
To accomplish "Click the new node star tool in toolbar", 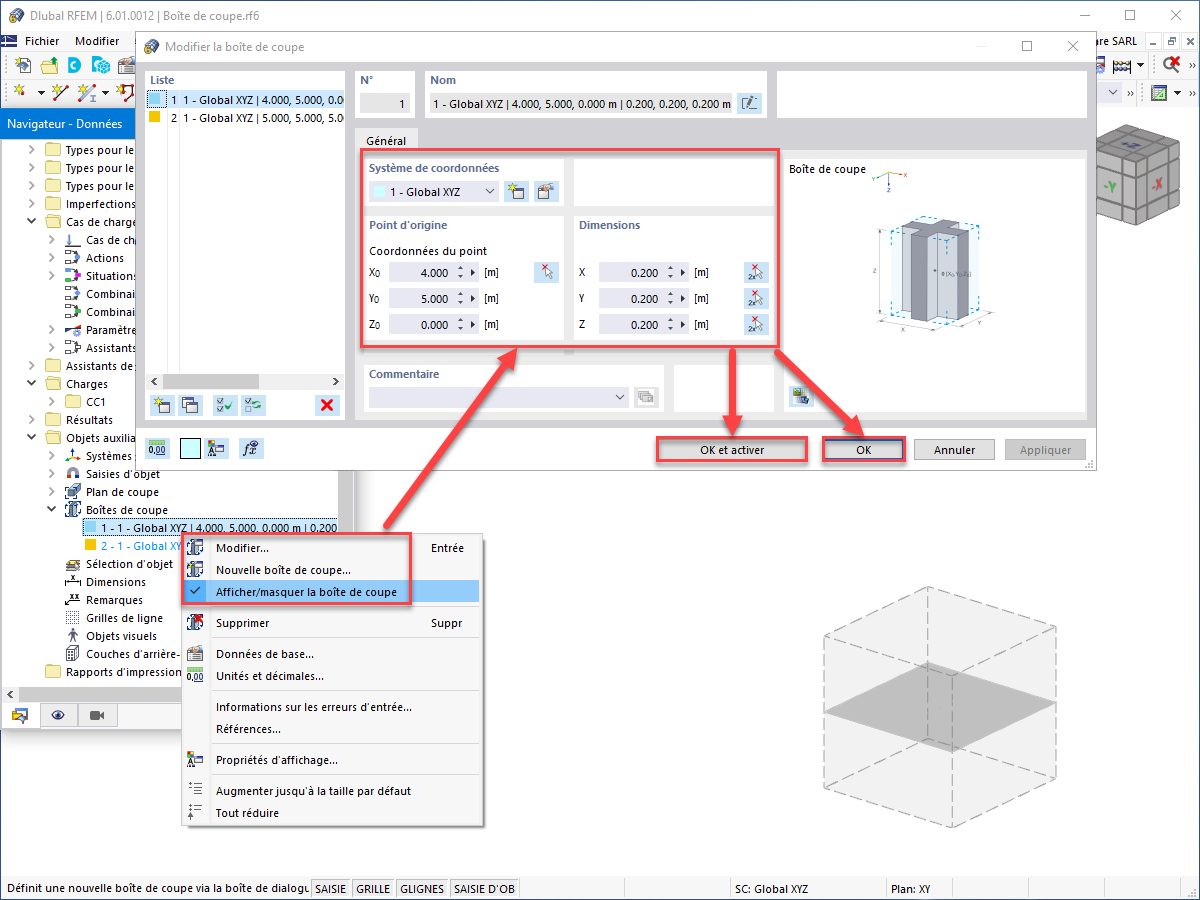I will (21, 92).
